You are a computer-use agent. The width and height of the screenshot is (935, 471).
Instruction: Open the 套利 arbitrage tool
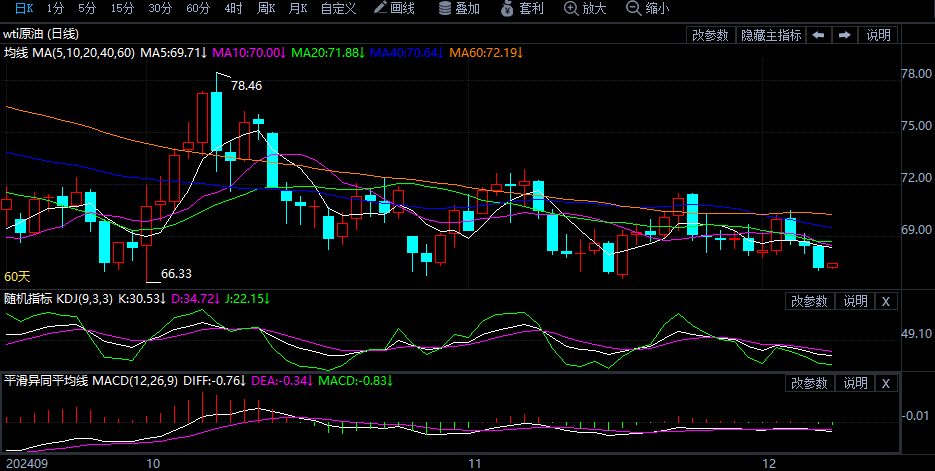point(522,9)
